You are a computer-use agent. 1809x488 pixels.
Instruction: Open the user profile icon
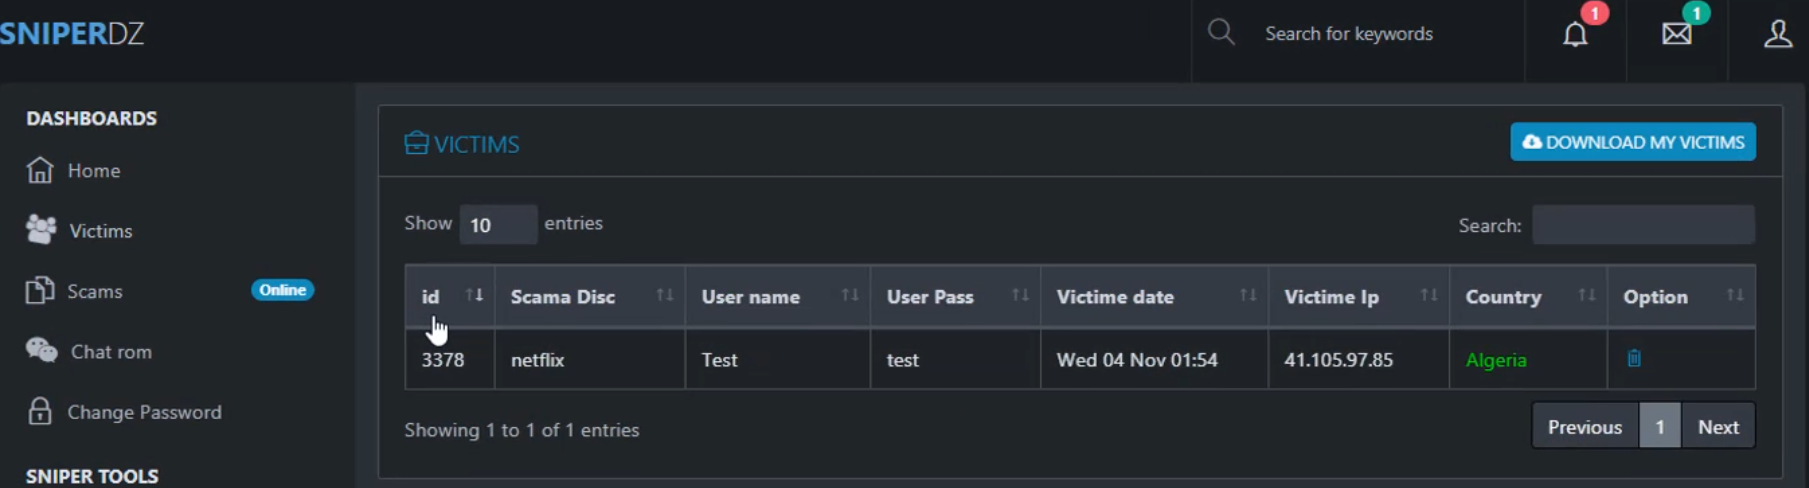coord(1777,34)
